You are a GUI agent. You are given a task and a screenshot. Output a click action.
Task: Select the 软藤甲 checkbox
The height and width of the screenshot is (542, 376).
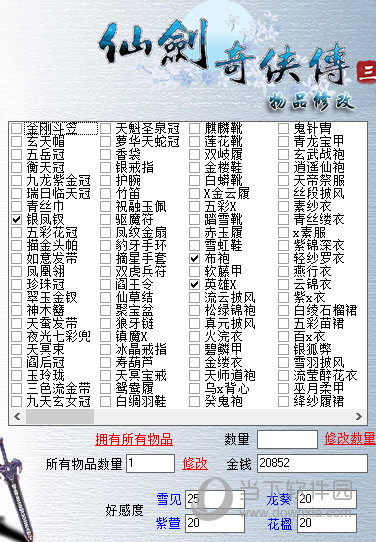point(195,271)
